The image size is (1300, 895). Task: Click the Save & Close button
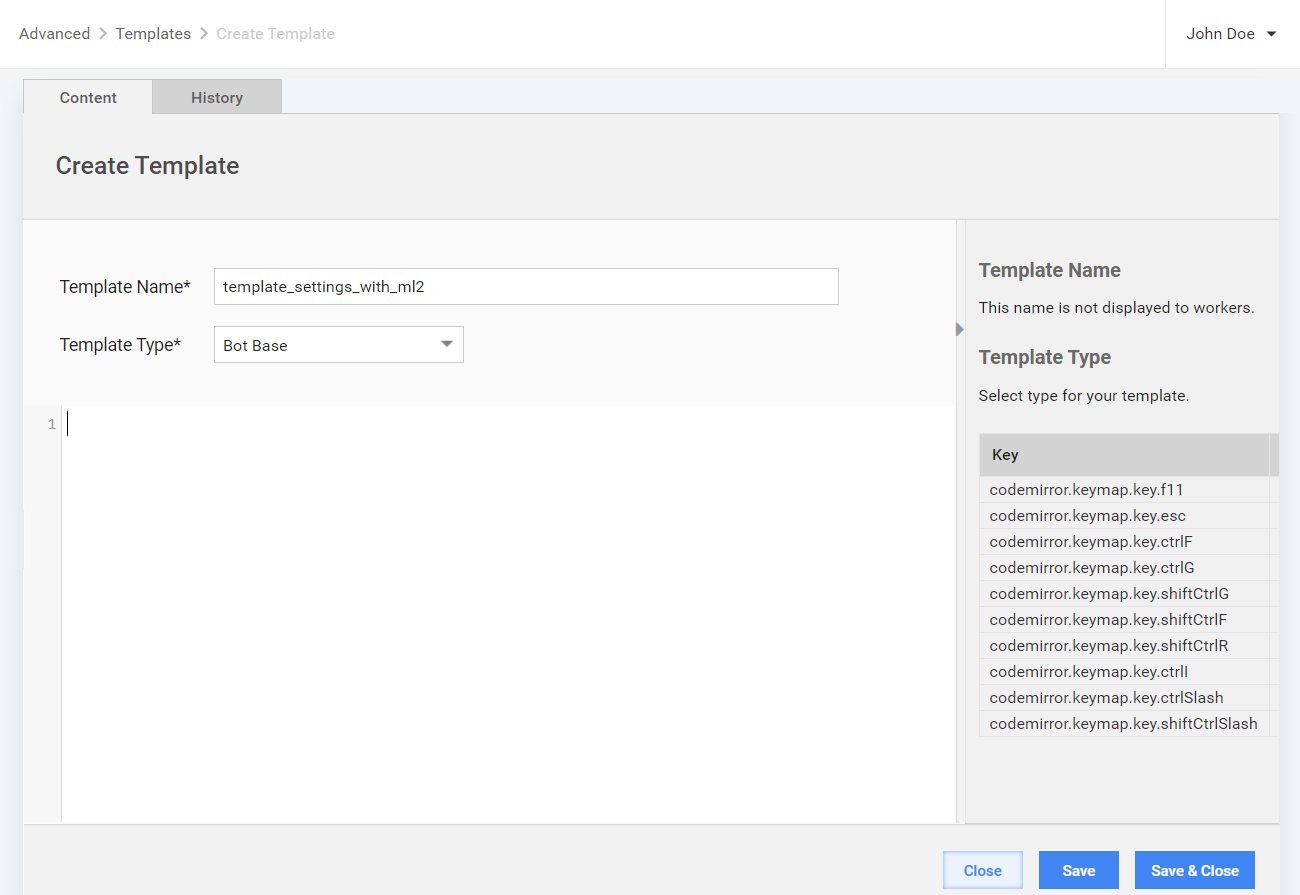click(1195, 870)
